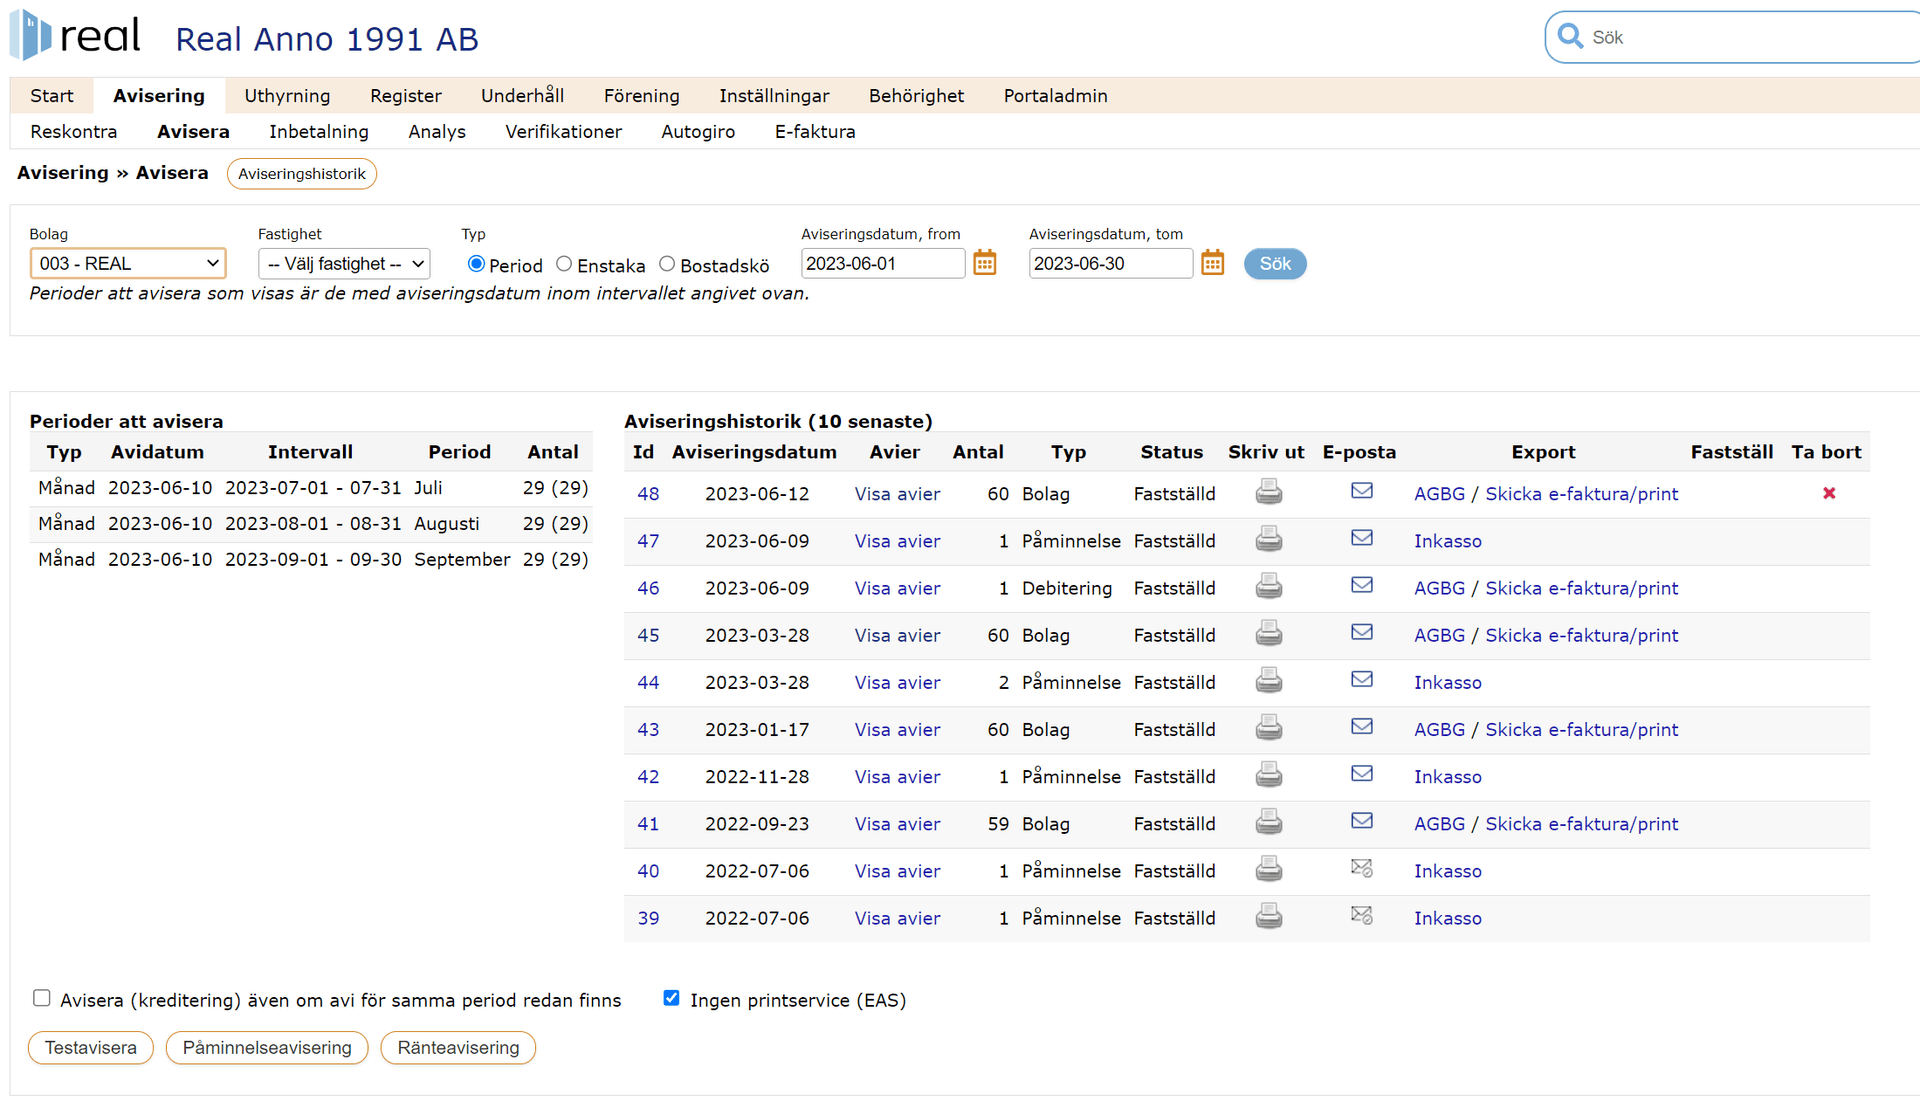Email avisering 44 via envelope icon
This screenshot has width=1920, height=1108.
coord(1361,679)
